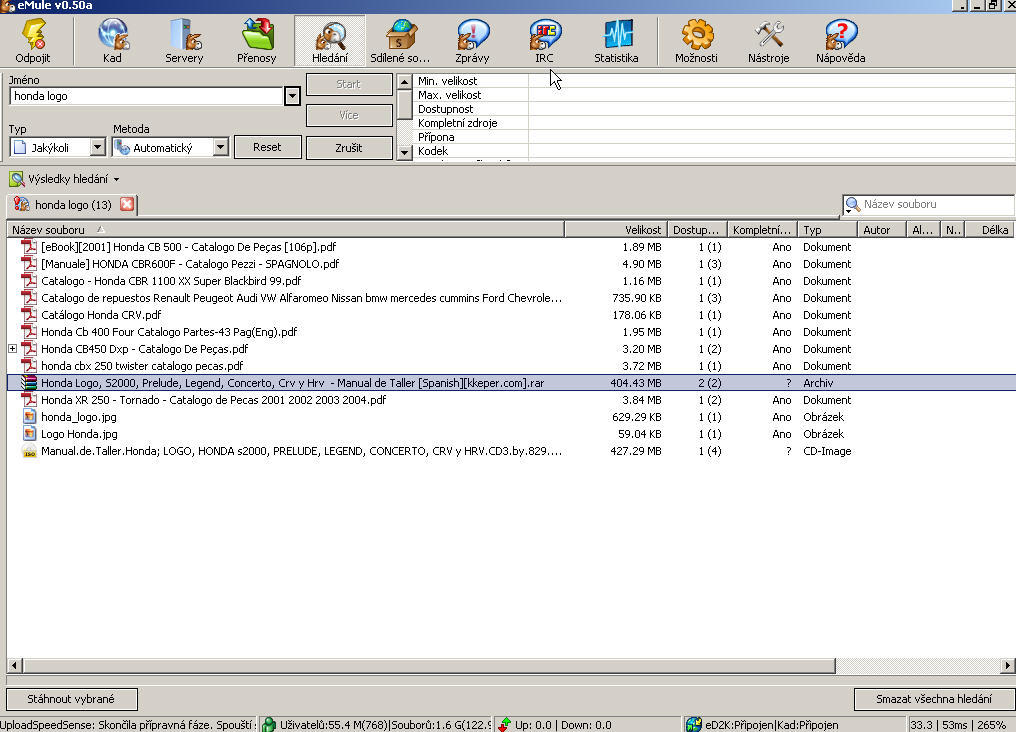Open the IRC chat toolbar icon

[544, 41]
